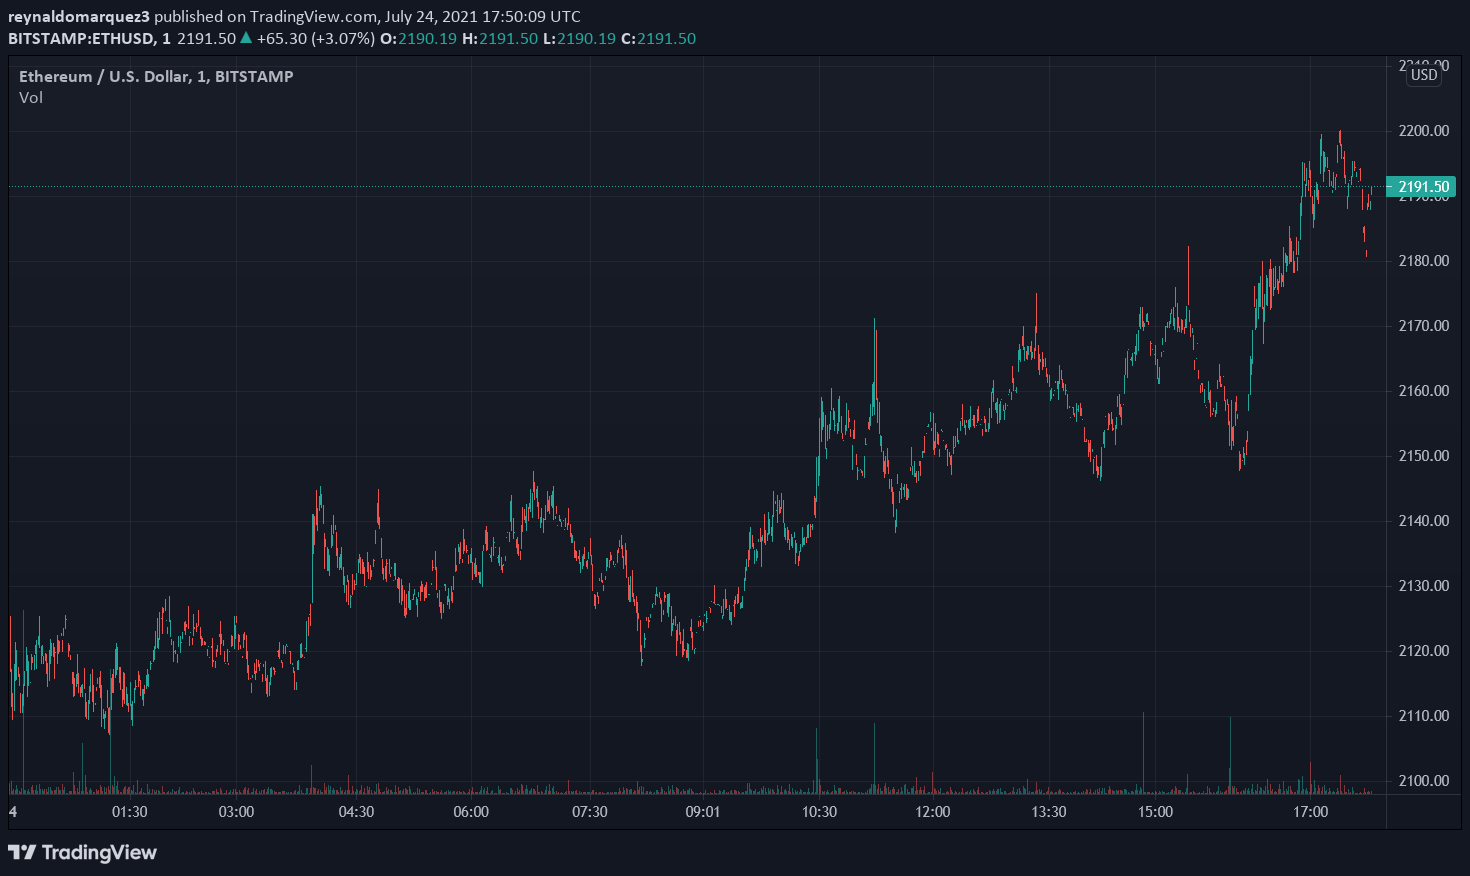This screenshot has width=1470, height=876.
Task: Click the 2130.00 price axis label
Action: [x=1423, y=586]
